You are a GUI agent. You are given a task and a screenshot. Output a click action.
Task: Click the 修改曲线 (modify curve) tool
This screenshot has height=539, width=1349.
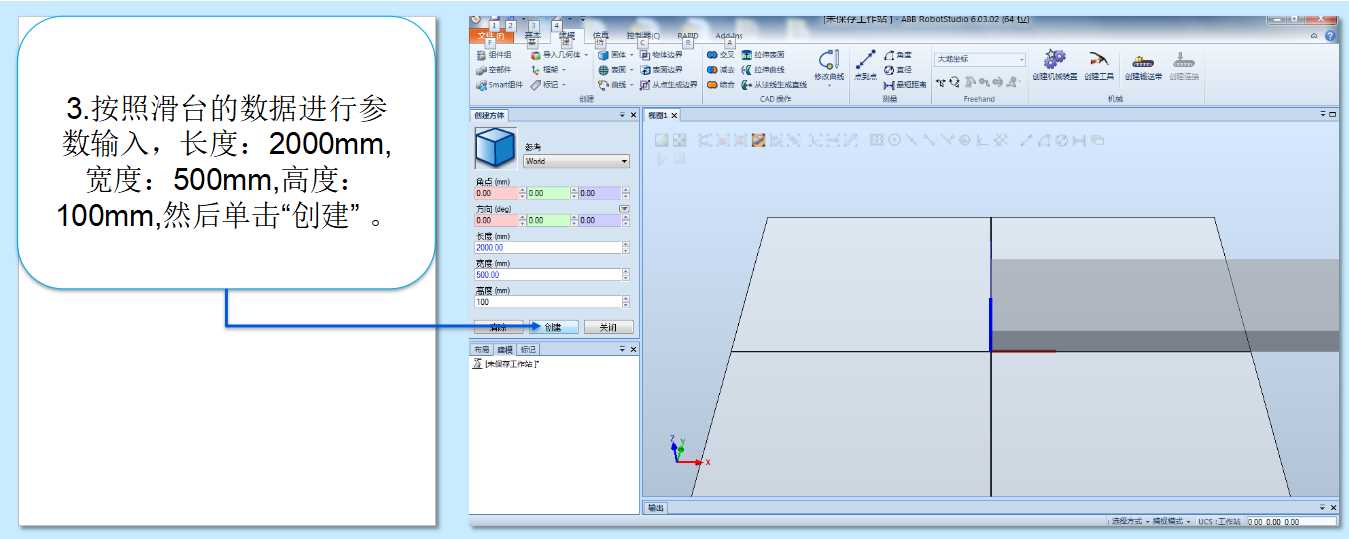[829, 66]
